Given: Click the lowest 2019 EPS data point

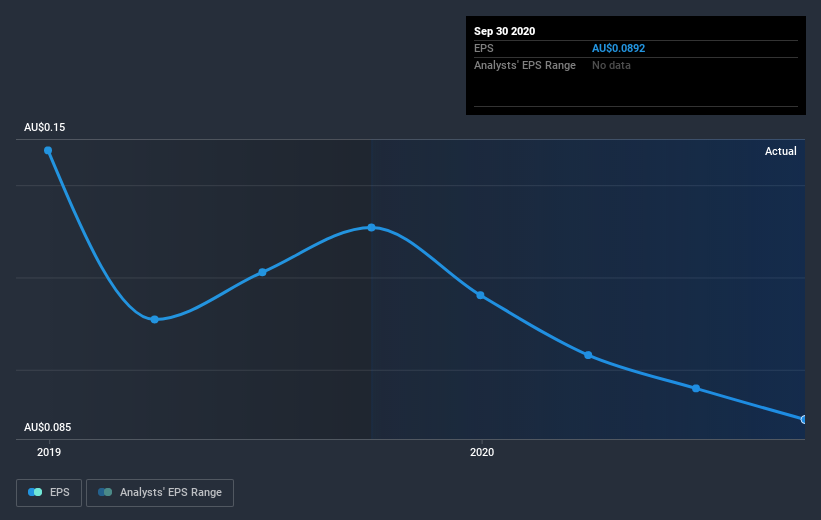Looking at the screenshot, I should pyautogui.click(x=154, y=319).
